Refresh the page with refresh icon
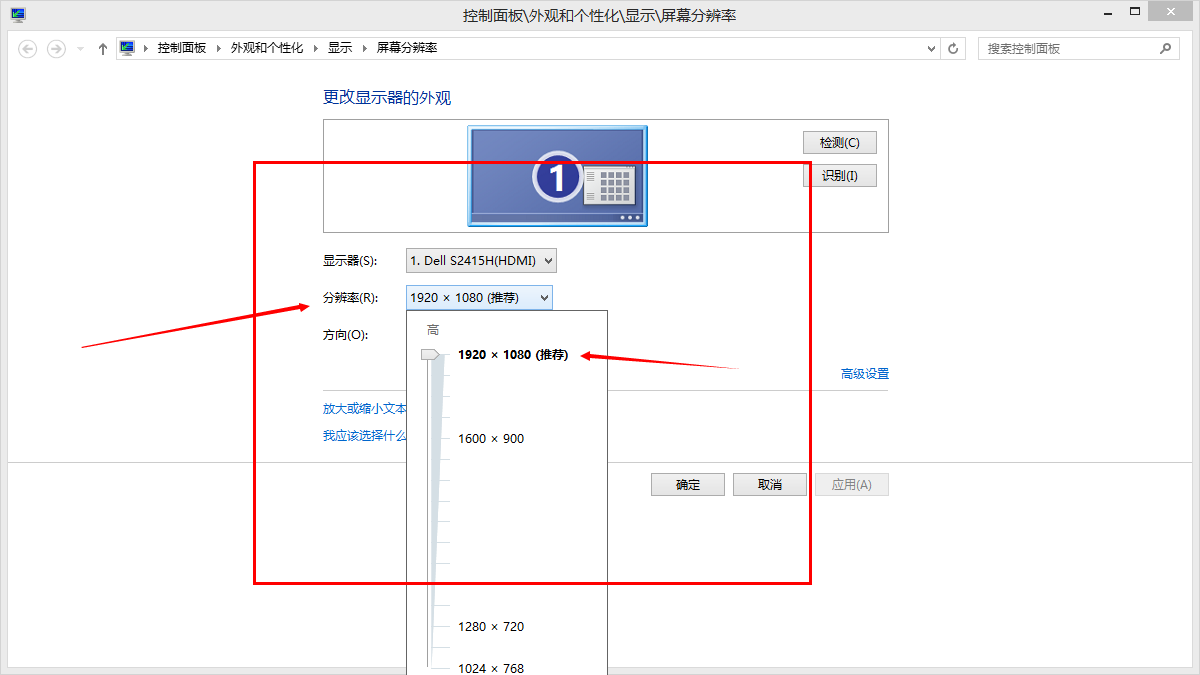The image size is (1200, 675). 954,48
